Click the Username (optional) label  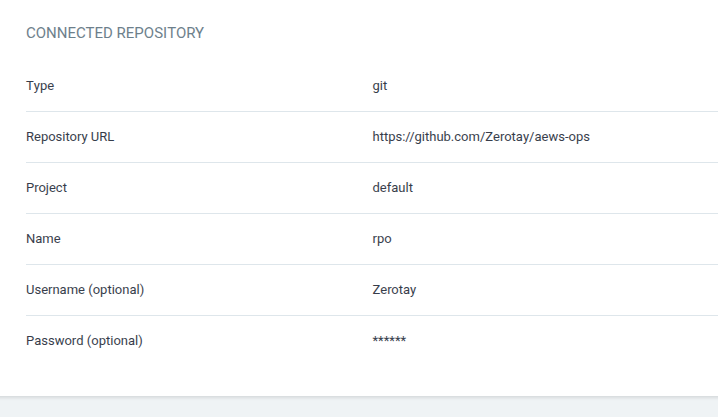coord(85,290)
